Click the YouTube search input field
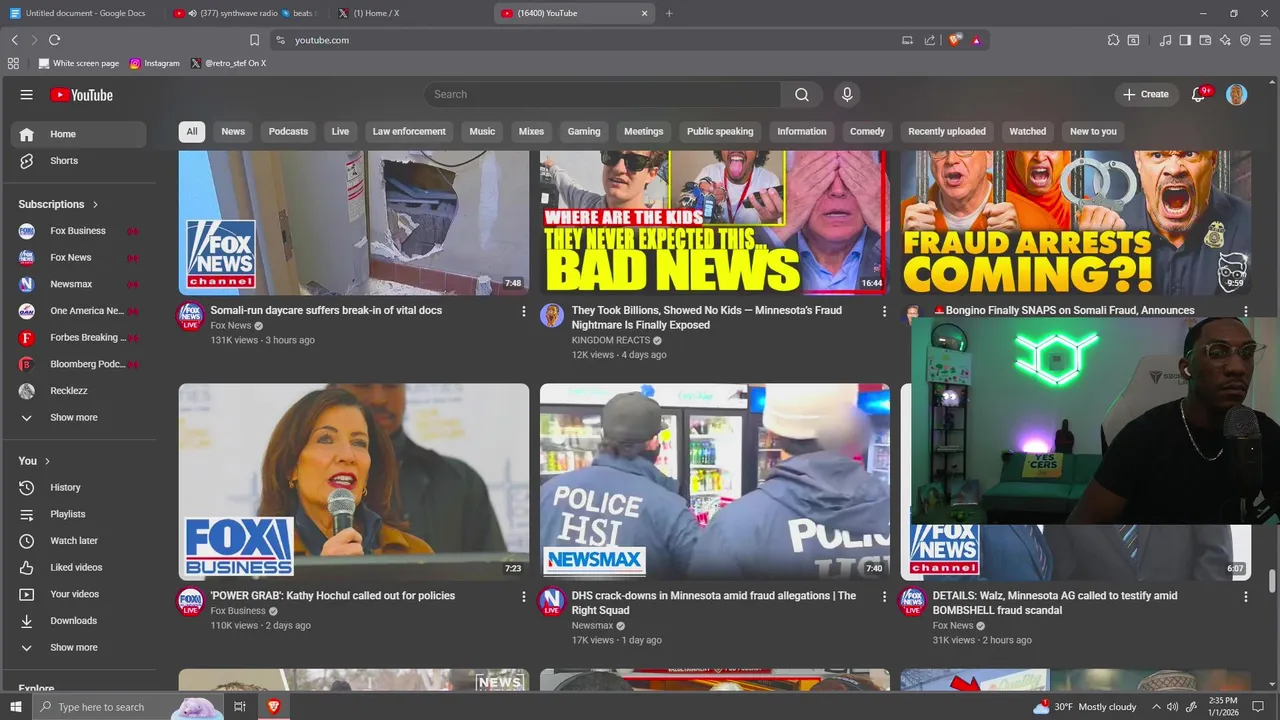This screenshot has height=720, width=1280. (603, 94)
